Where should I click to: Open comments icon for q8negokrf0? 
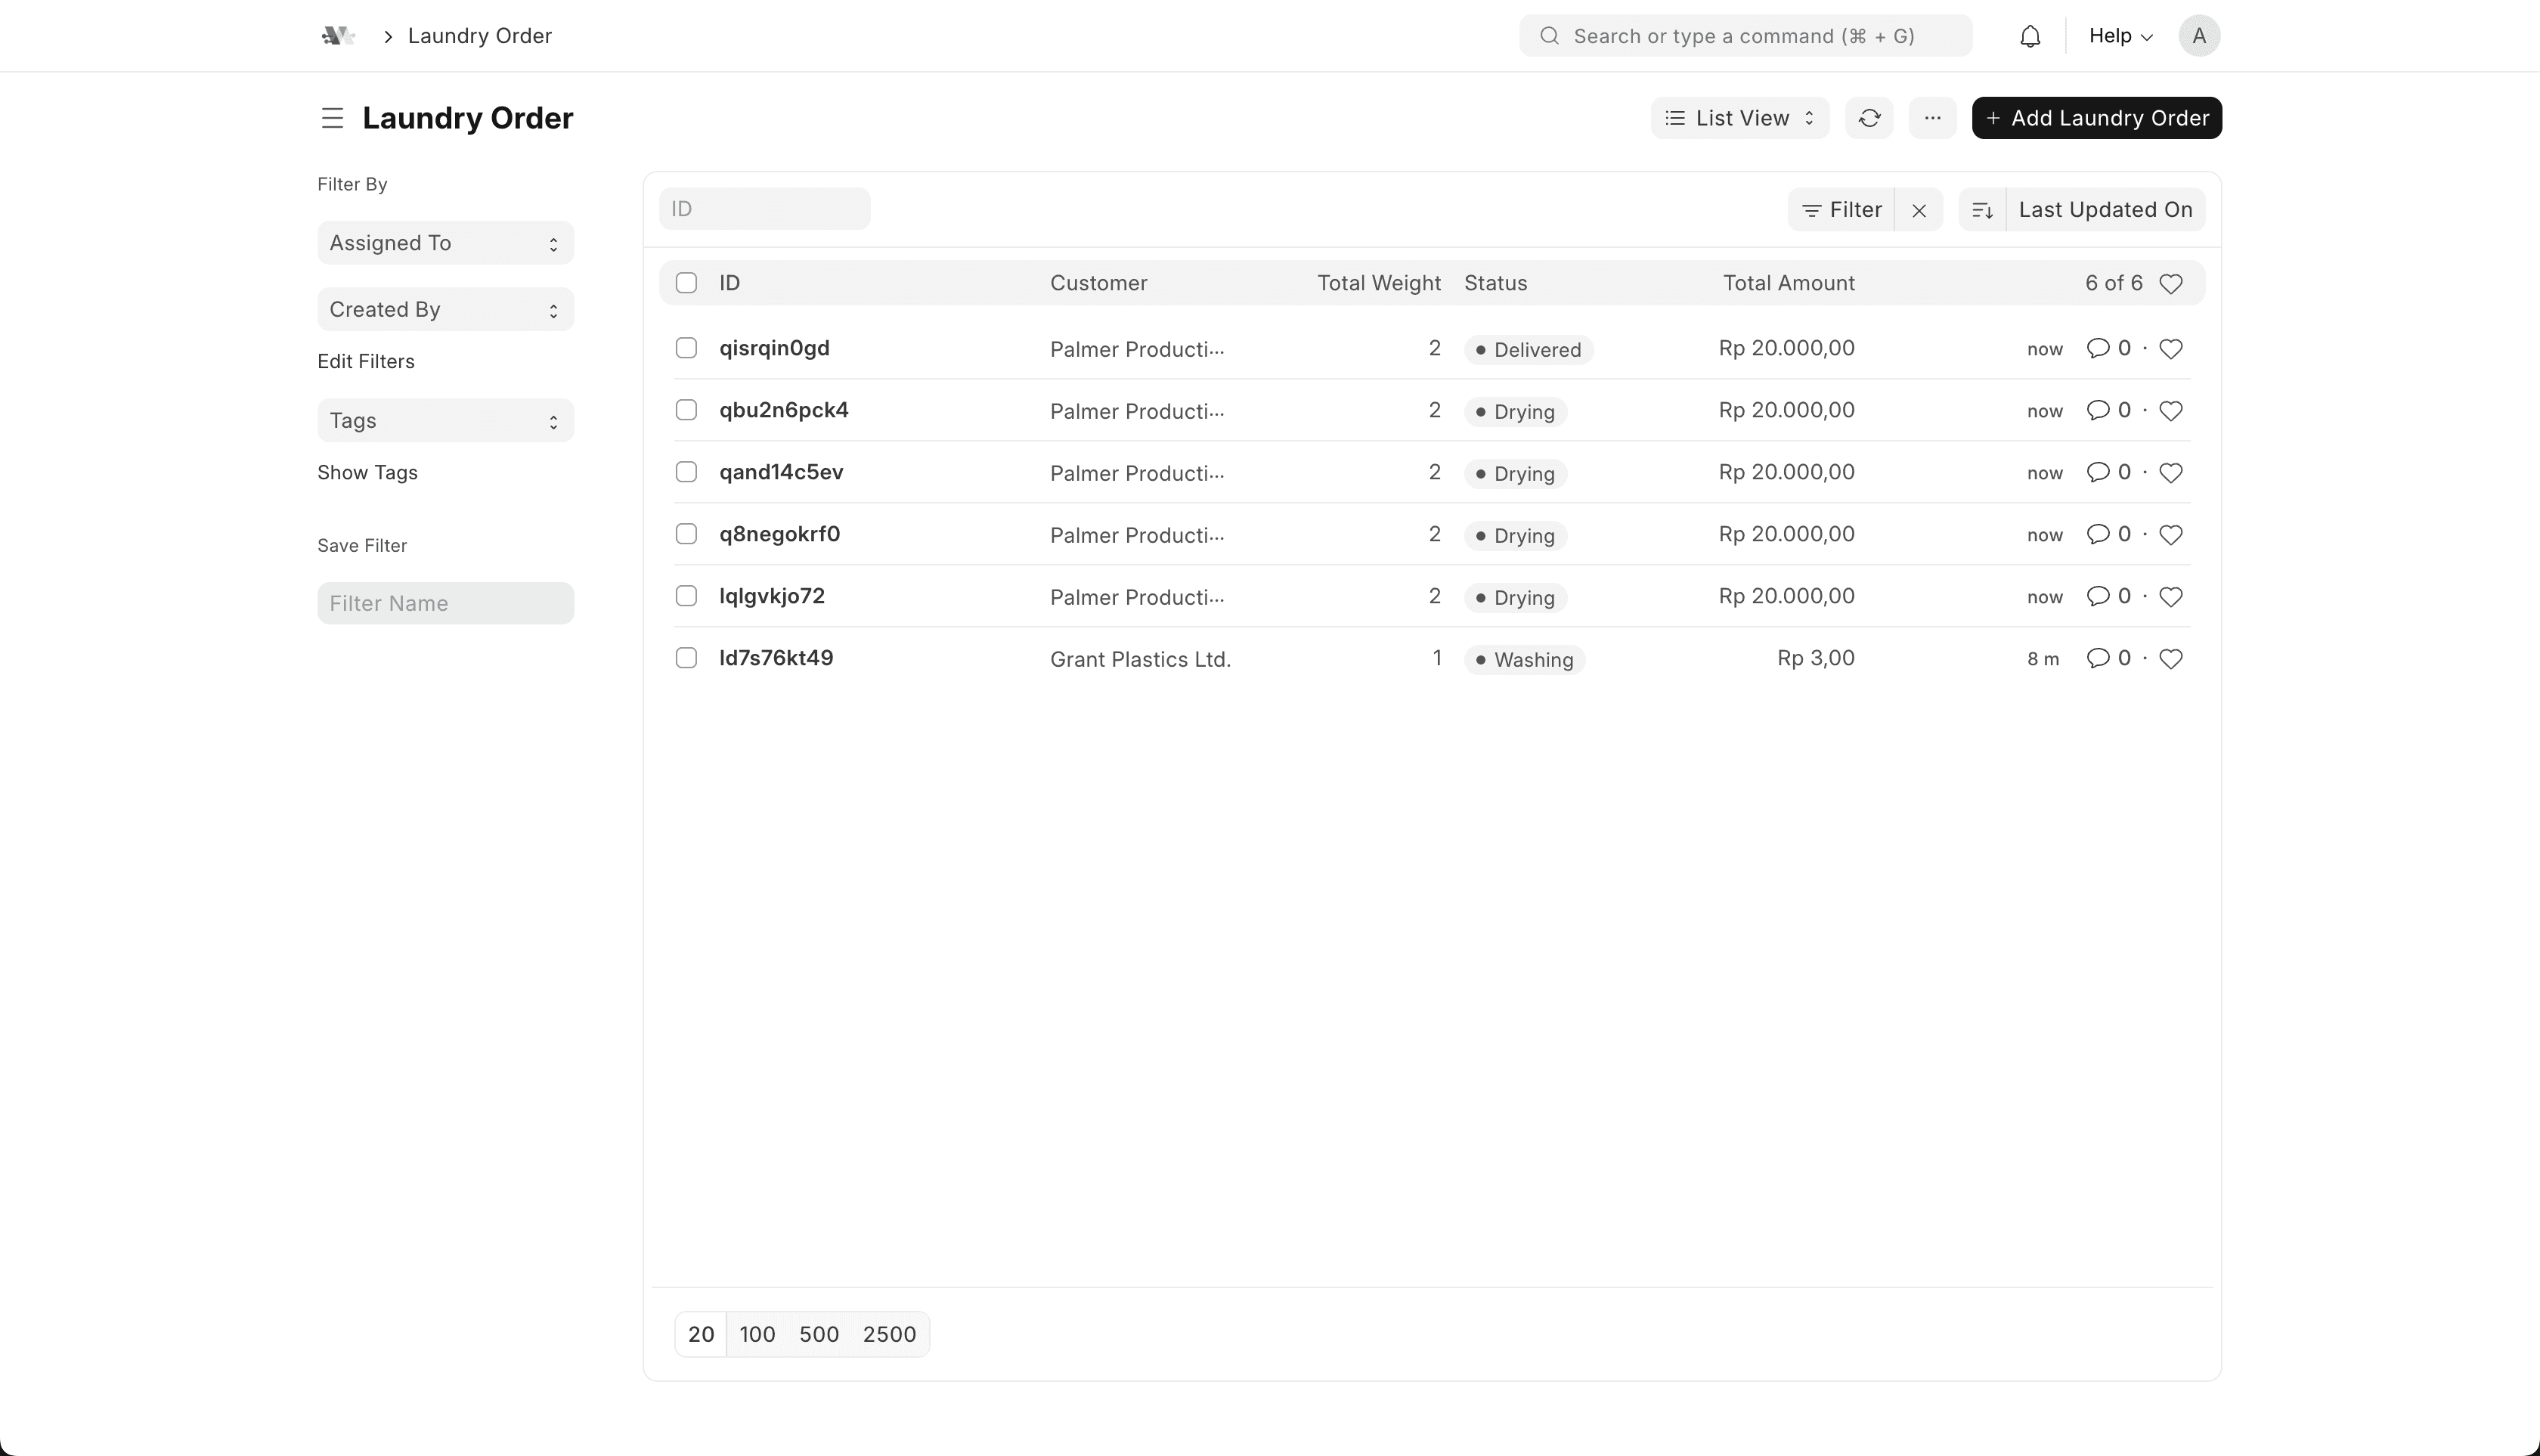[x=2097, y=534]
